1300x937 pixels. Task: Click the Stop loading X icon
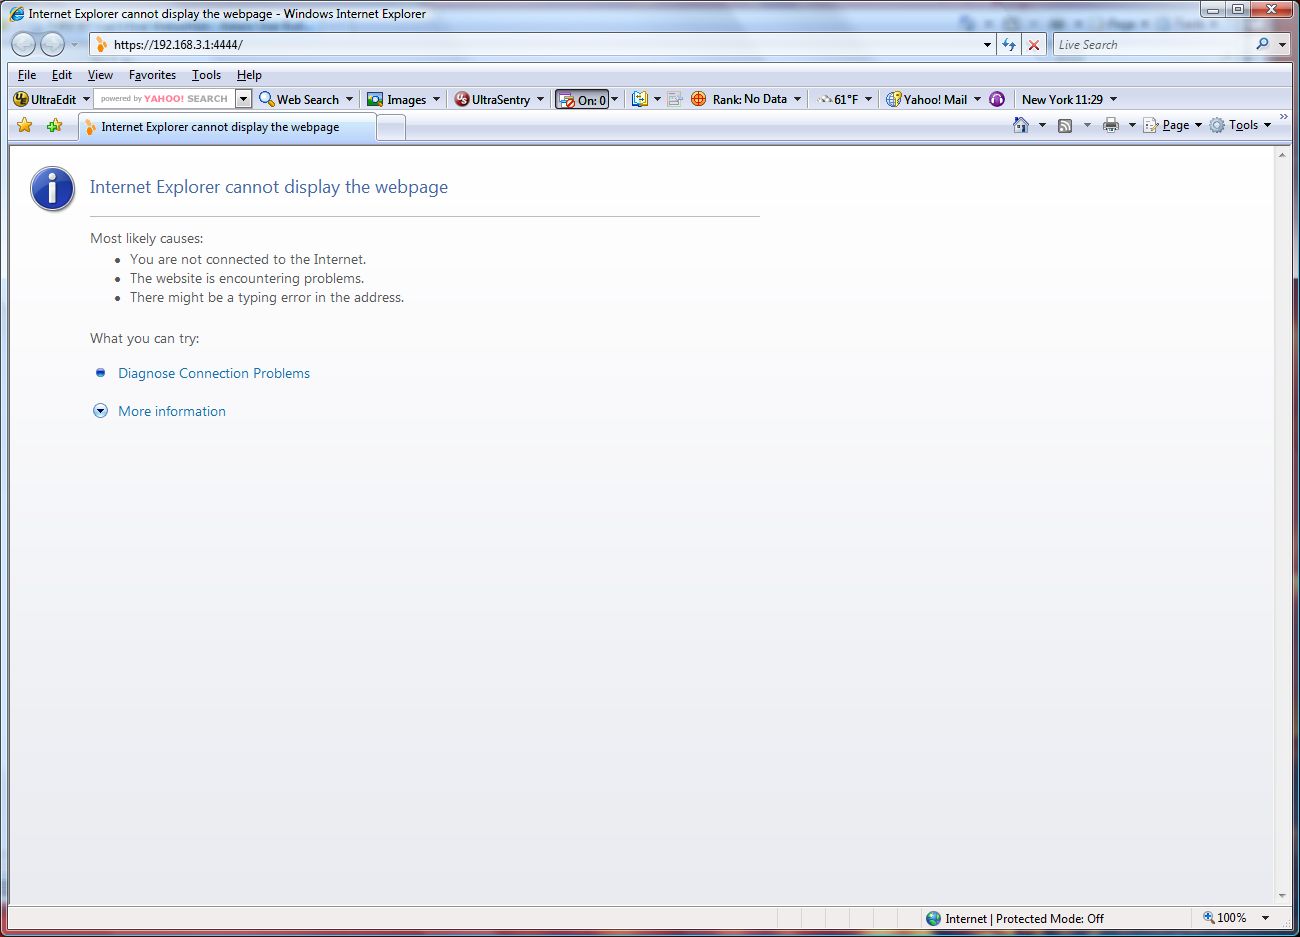tap(1034, 45)
